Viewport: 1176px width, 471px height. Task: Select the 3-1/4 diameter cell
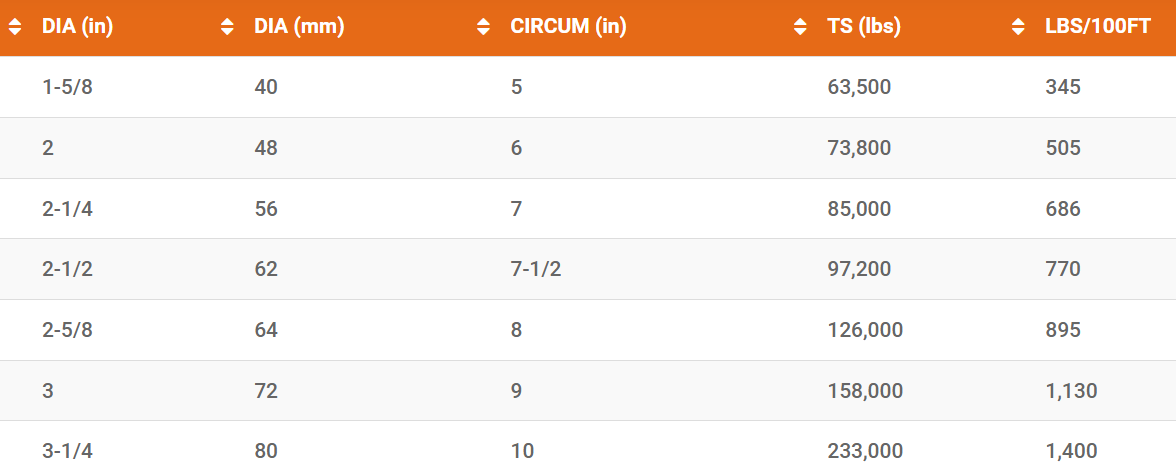tap(68, 451)
